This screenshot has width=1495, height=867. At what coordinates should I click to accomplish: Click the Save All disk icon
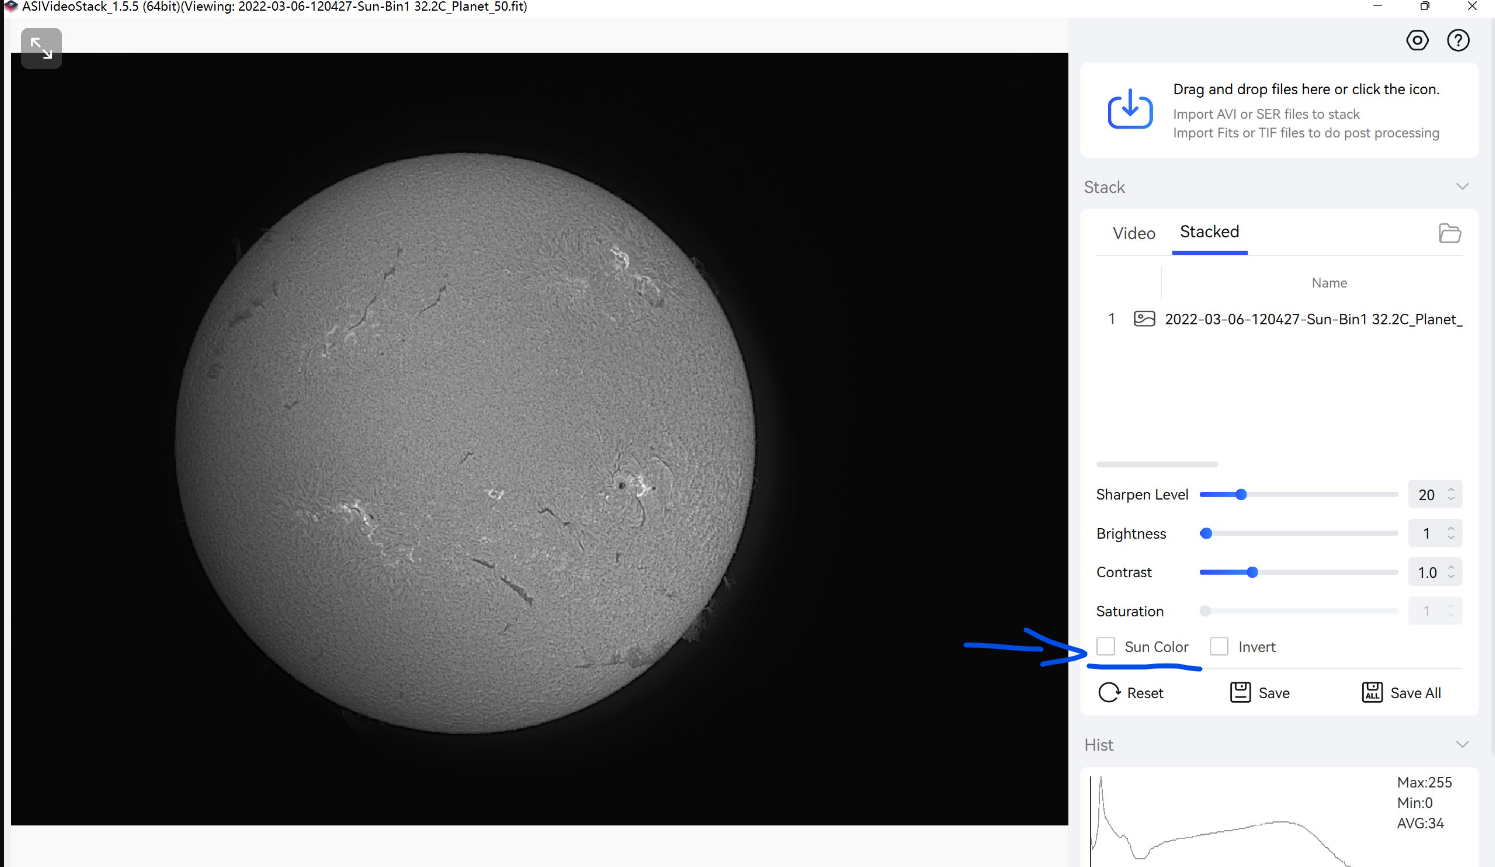(x=1372, y=692)
